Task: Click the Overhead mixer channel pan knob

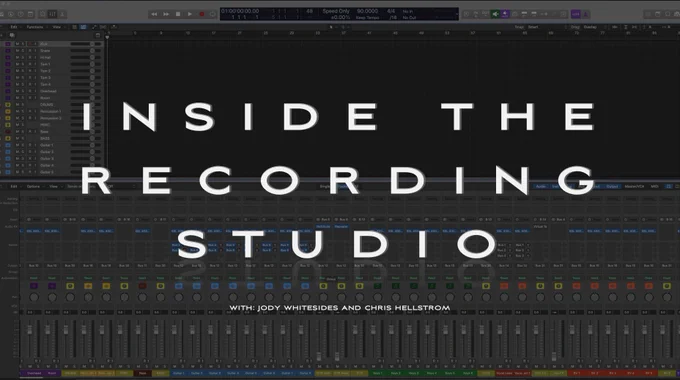Action: (34, 298)
